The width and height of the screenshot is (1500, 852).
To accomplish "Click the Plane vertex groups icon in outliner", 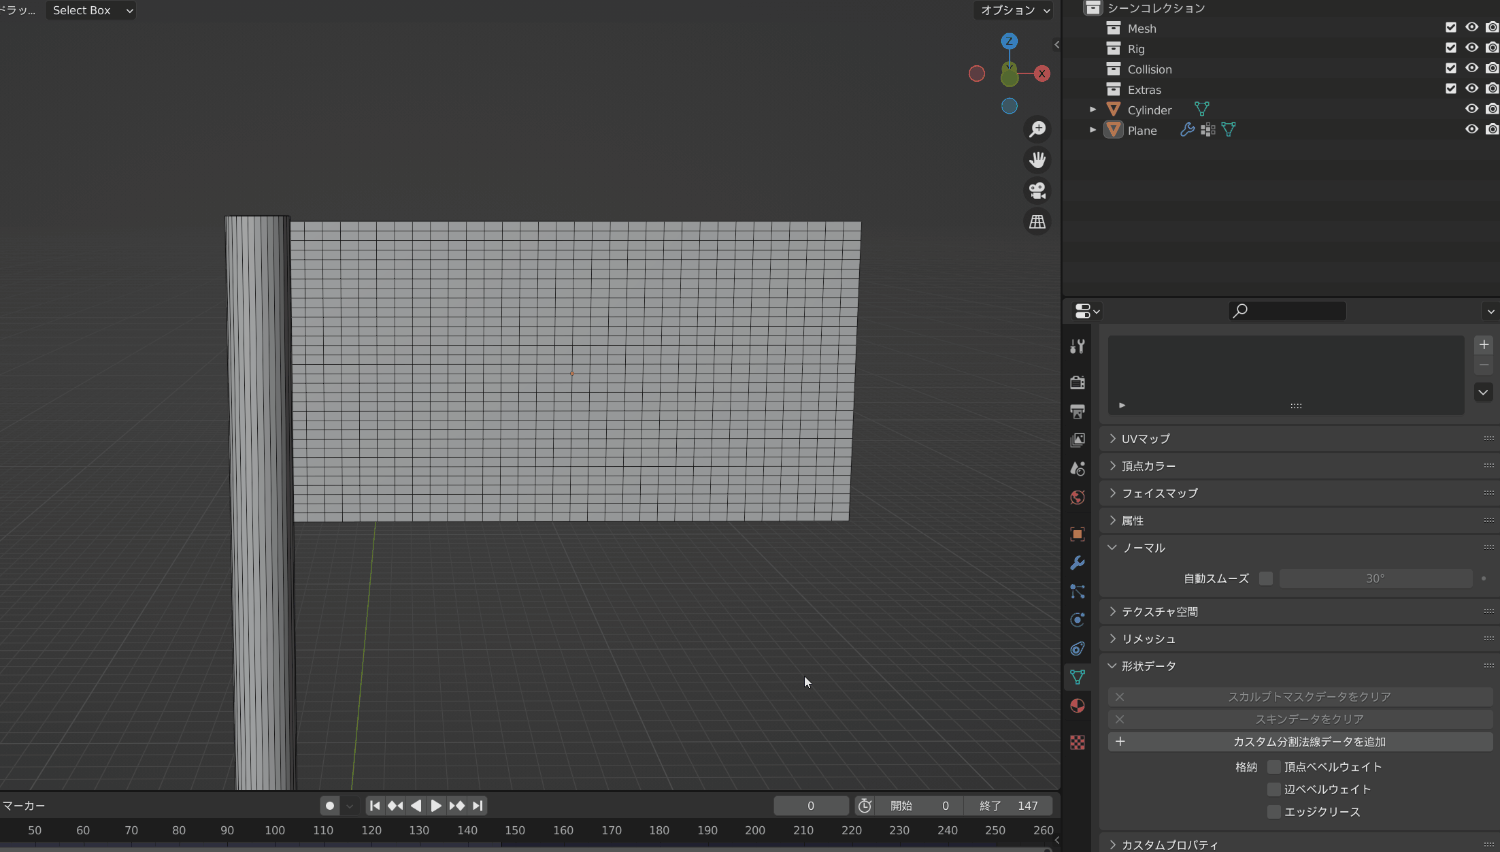I will point(1208,130).
